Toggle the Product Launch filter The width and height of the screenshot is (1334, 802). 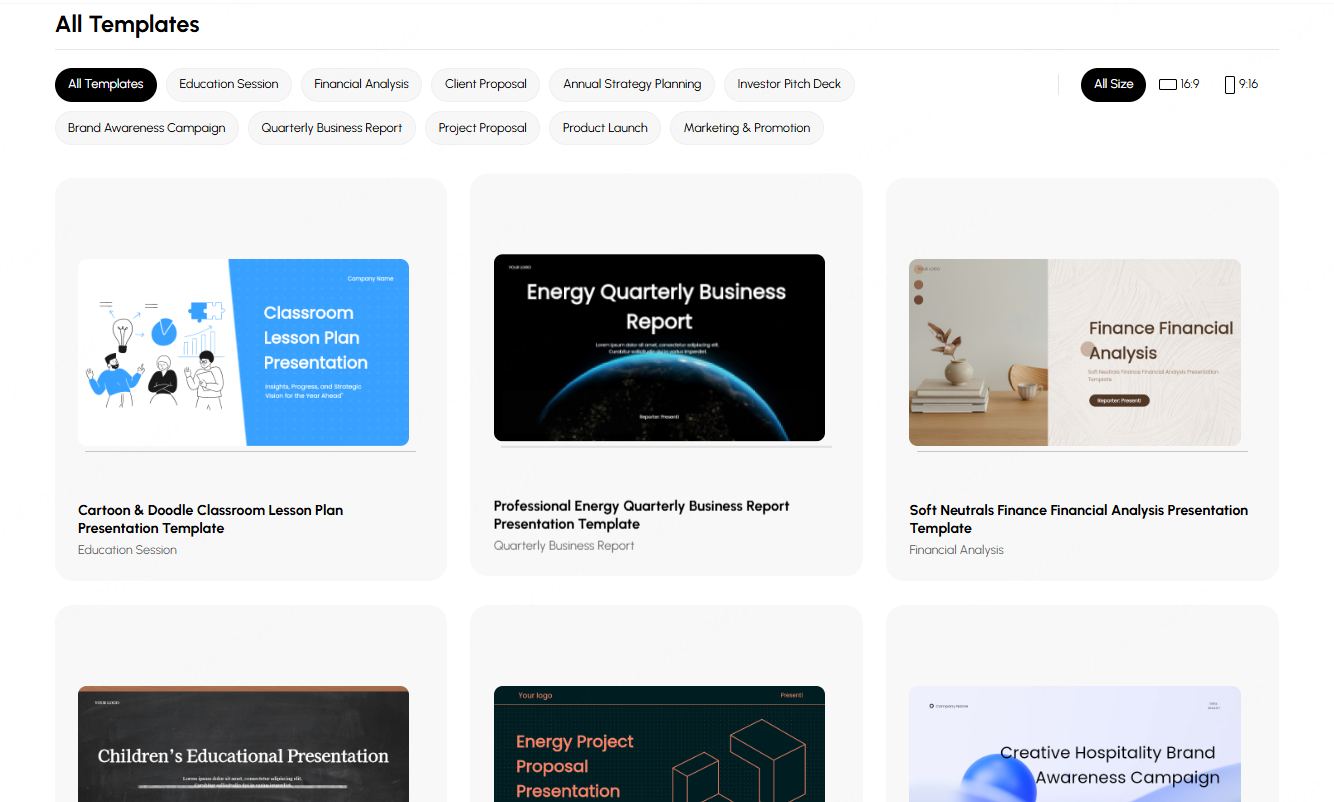[605, 128]
